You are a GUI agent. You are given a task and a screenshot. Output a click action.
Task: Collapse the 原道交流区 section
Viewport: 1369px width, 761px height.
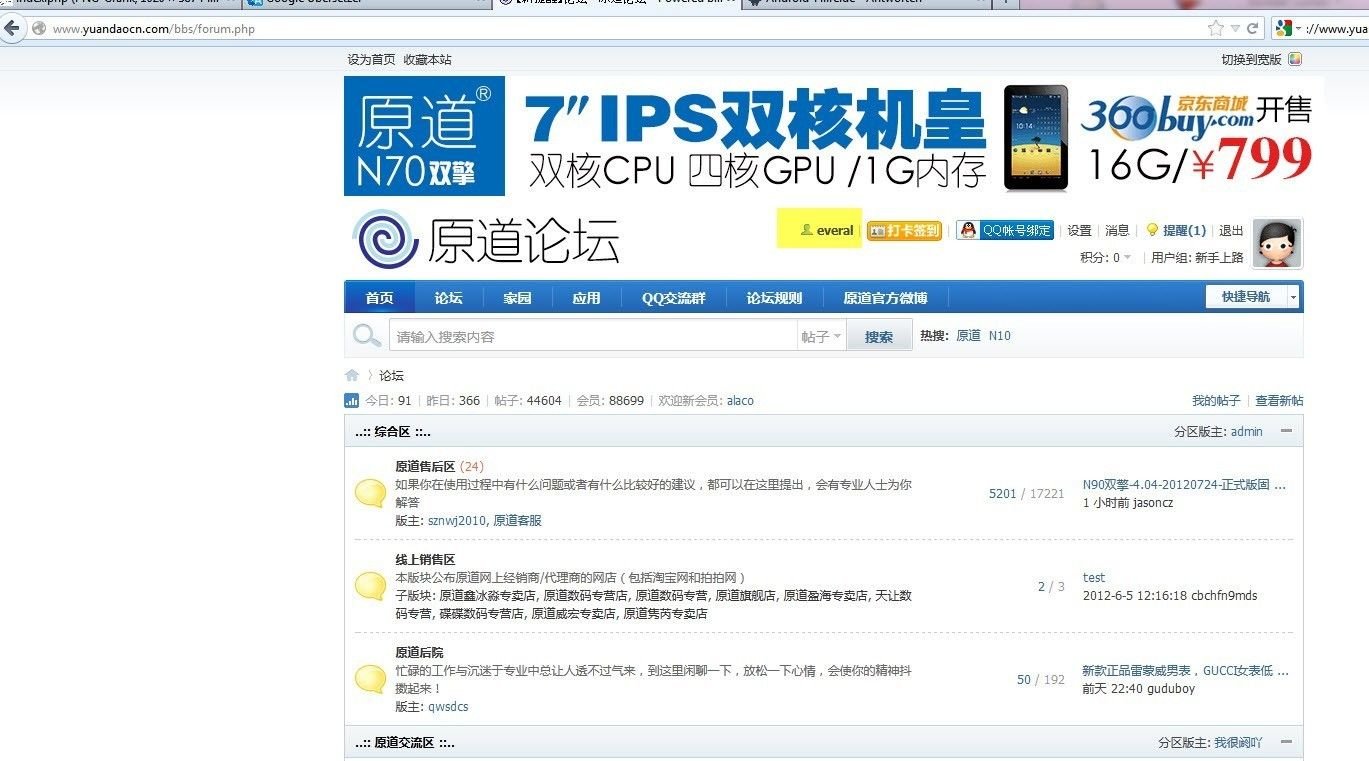(x=1286, y=742)
